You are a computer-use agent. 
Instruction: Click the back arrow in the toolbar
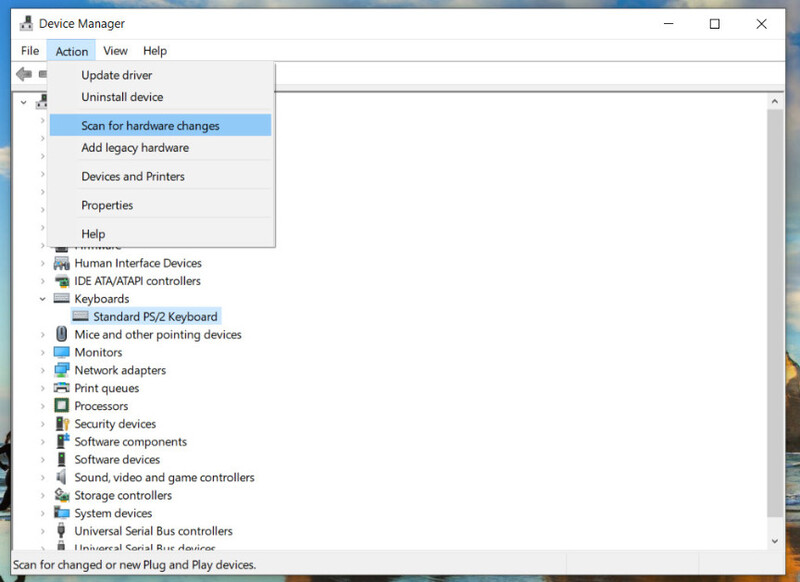(24, 74)
